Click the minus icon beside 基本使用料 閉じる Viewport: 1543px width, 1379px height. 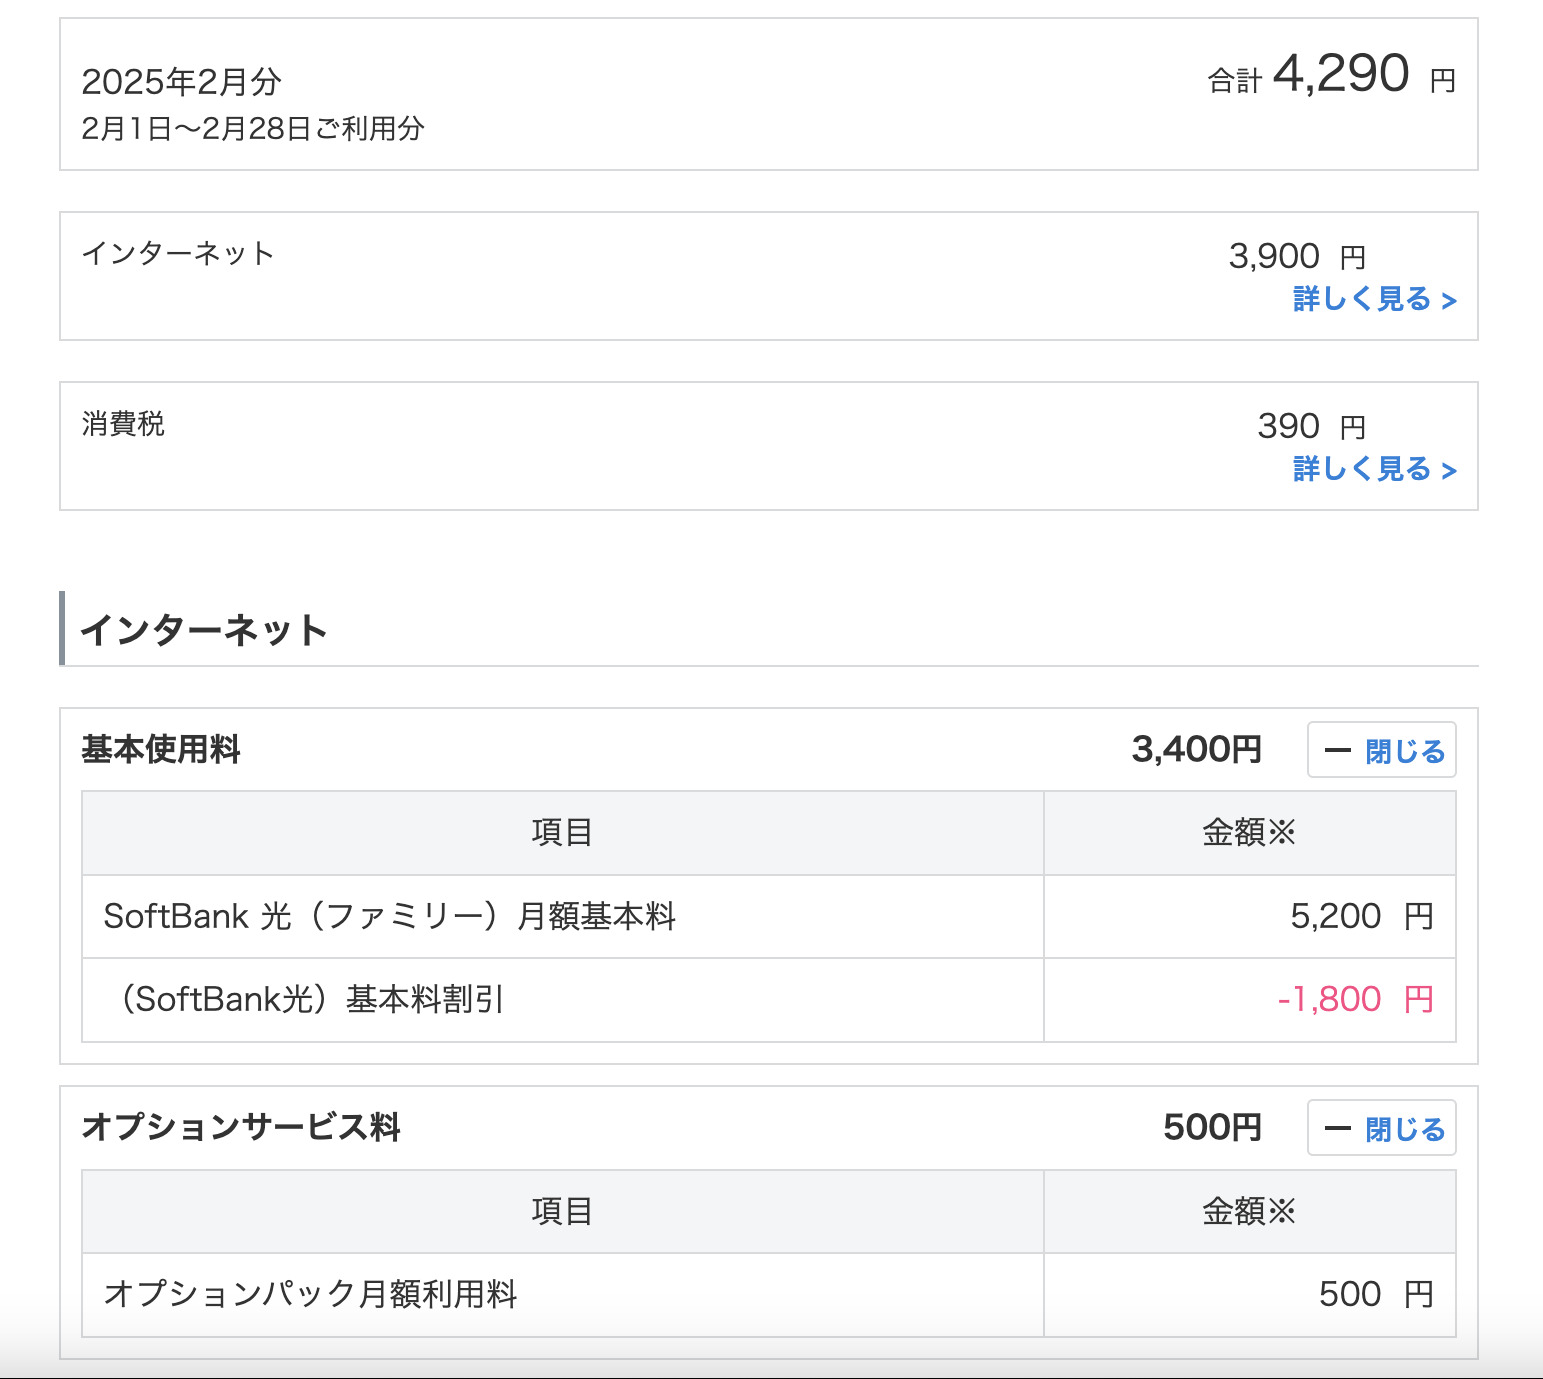[x=1337, y=751]
